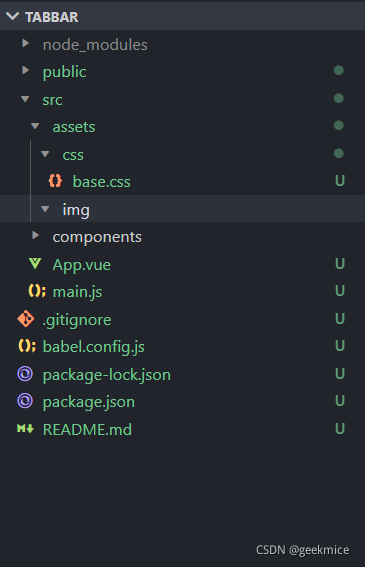The image size is (365, 567).
Task: Click the JavaScript icon beside babel.config.js
Action: [x=27, y=346]
